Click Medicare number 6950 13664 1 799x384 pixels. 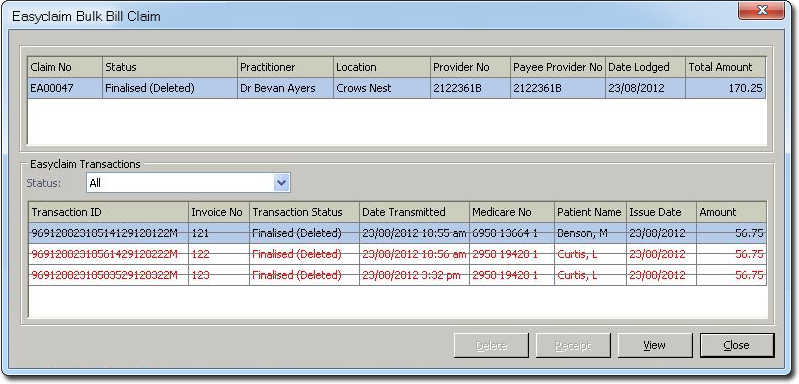coord(512,233)
